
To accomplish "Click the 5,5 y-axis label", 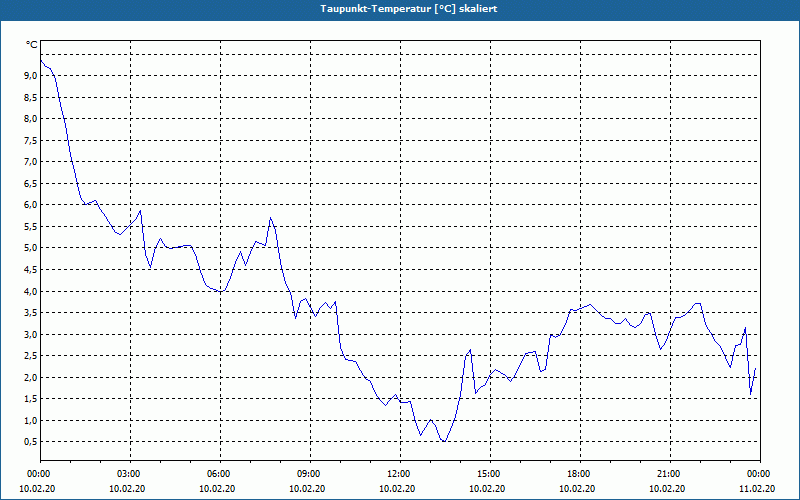I will [x=31, y=227].
